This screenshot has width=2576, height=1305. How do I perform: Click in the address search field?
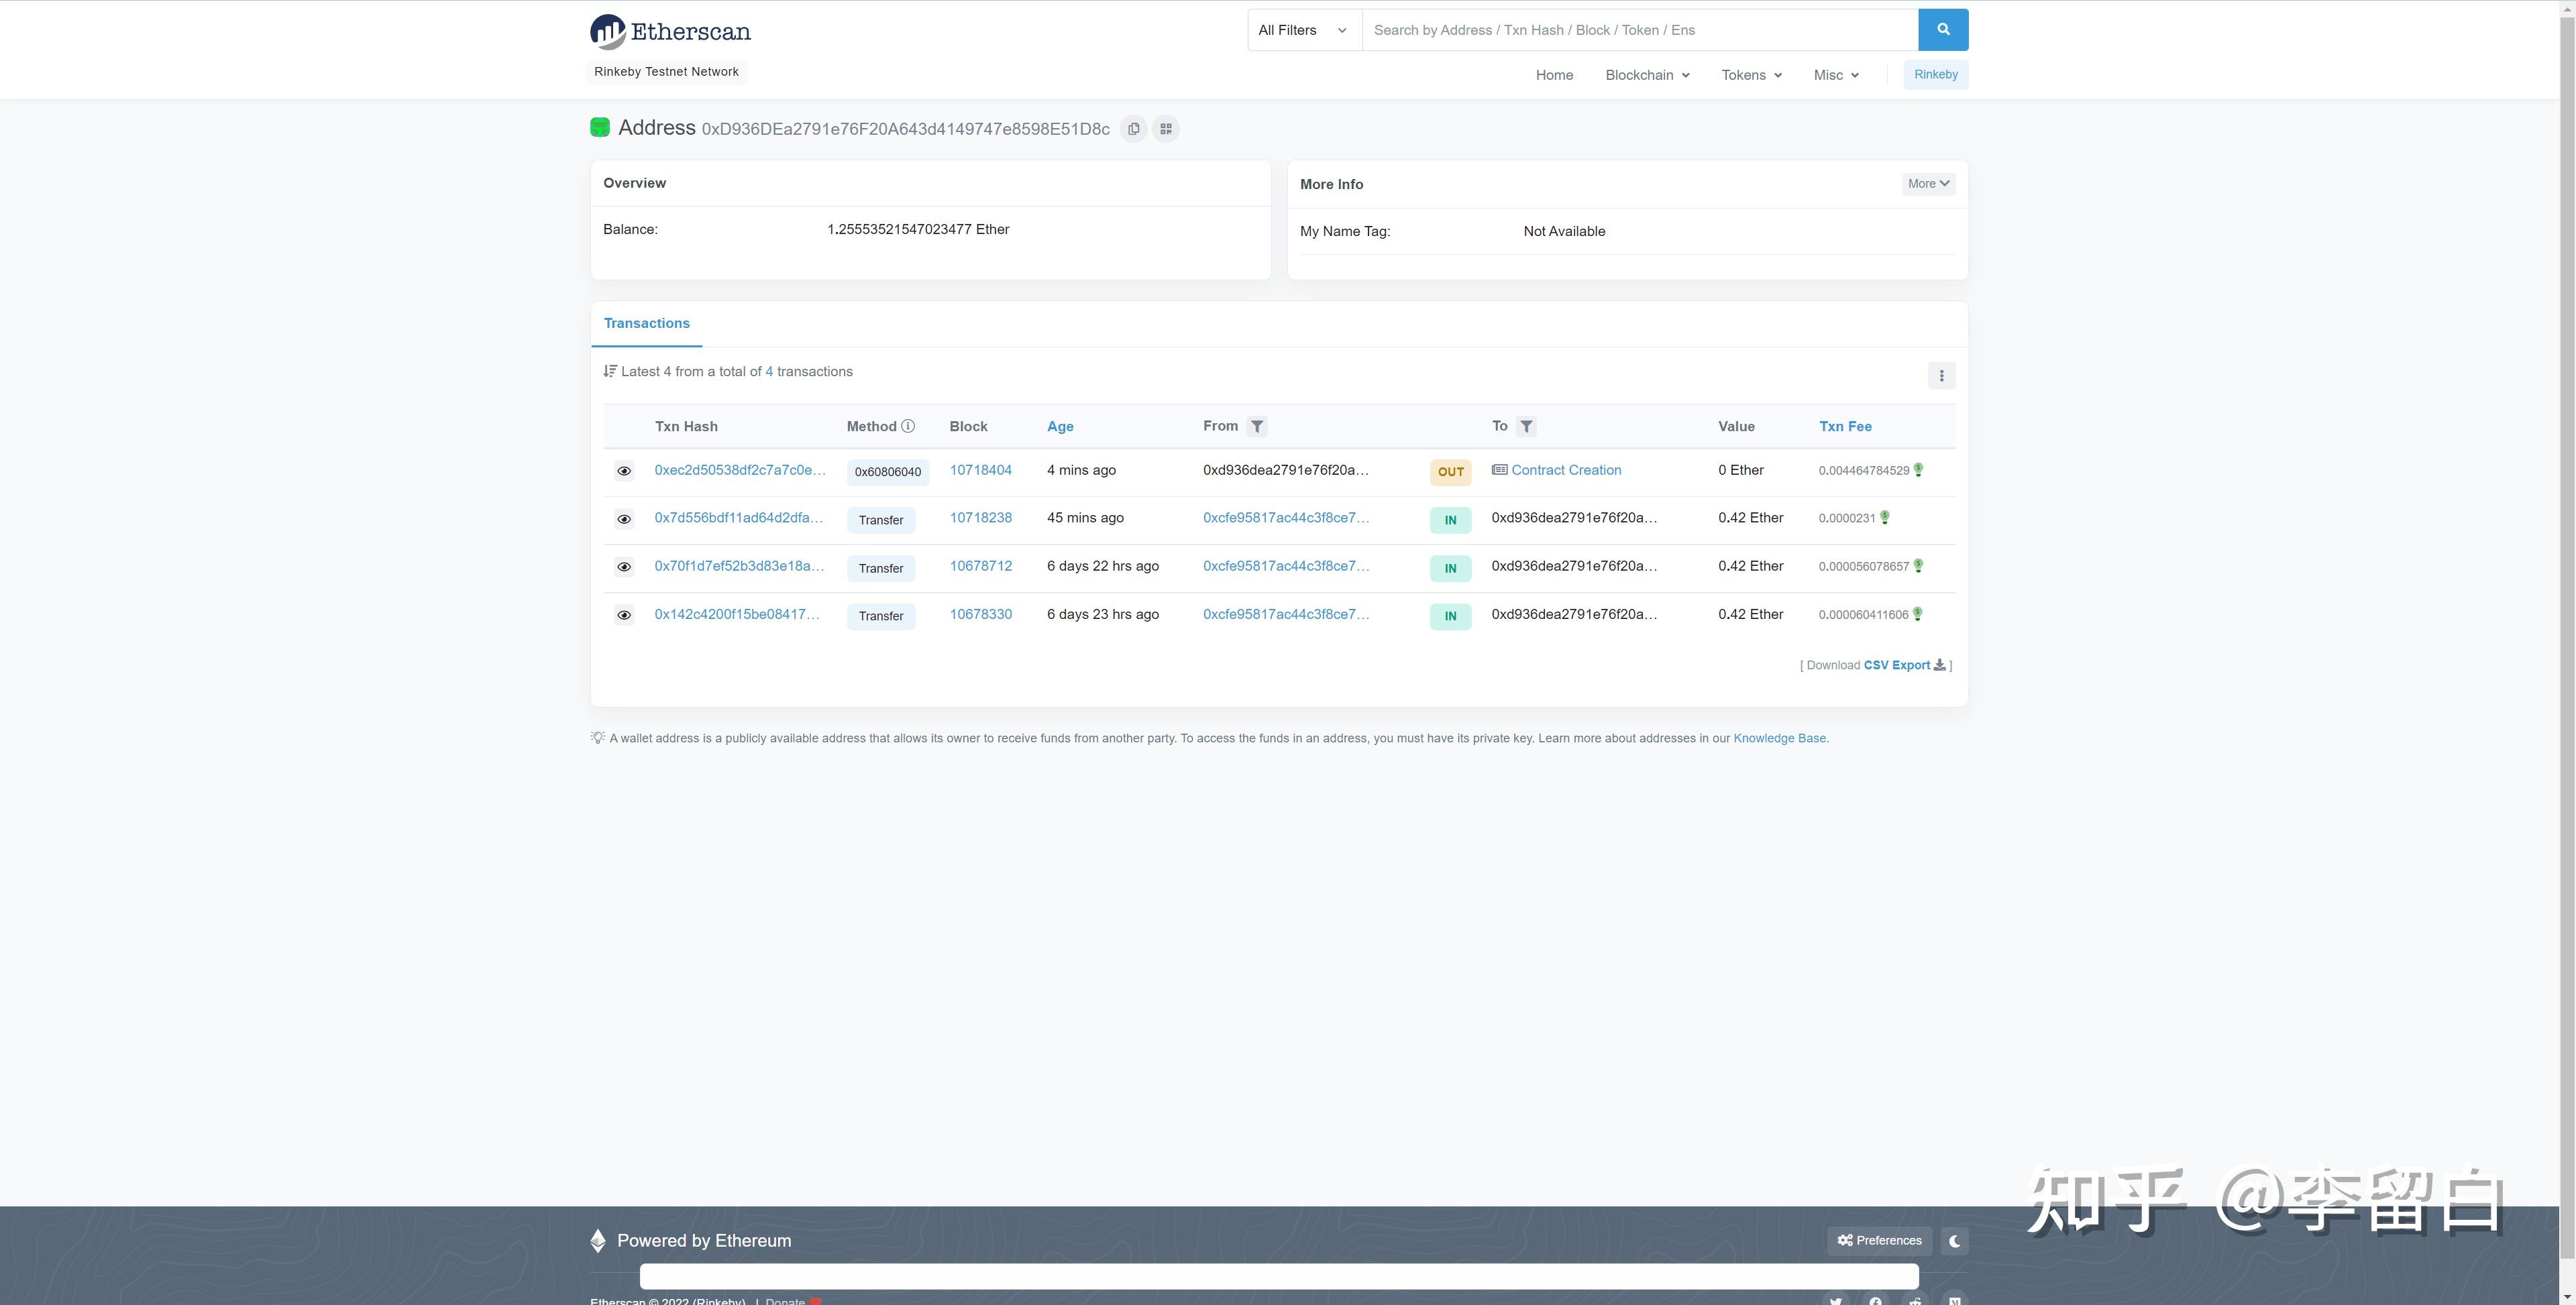point(1640,30)
